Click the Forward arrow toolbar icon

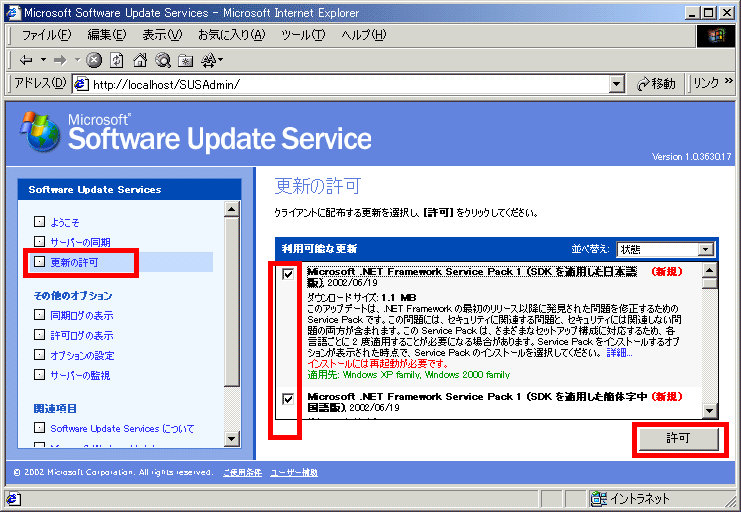point(60,60)
